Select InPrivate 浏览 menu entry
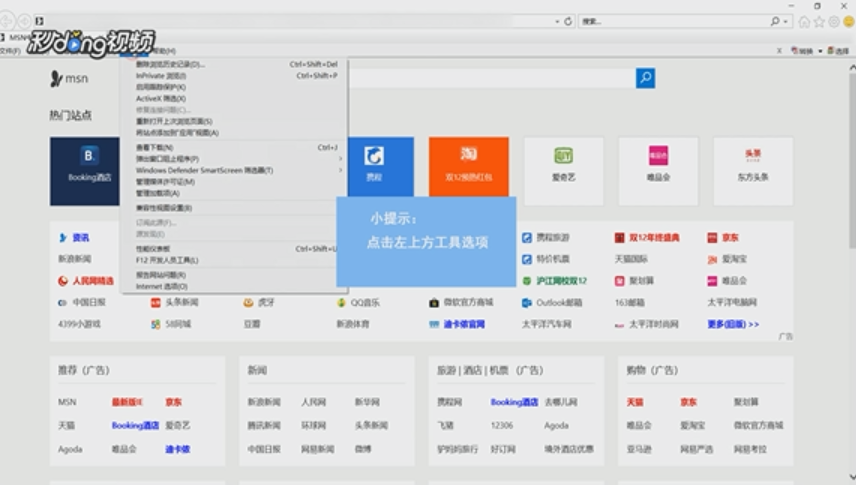This screenshot has width=856, height=485. (234, 76)
